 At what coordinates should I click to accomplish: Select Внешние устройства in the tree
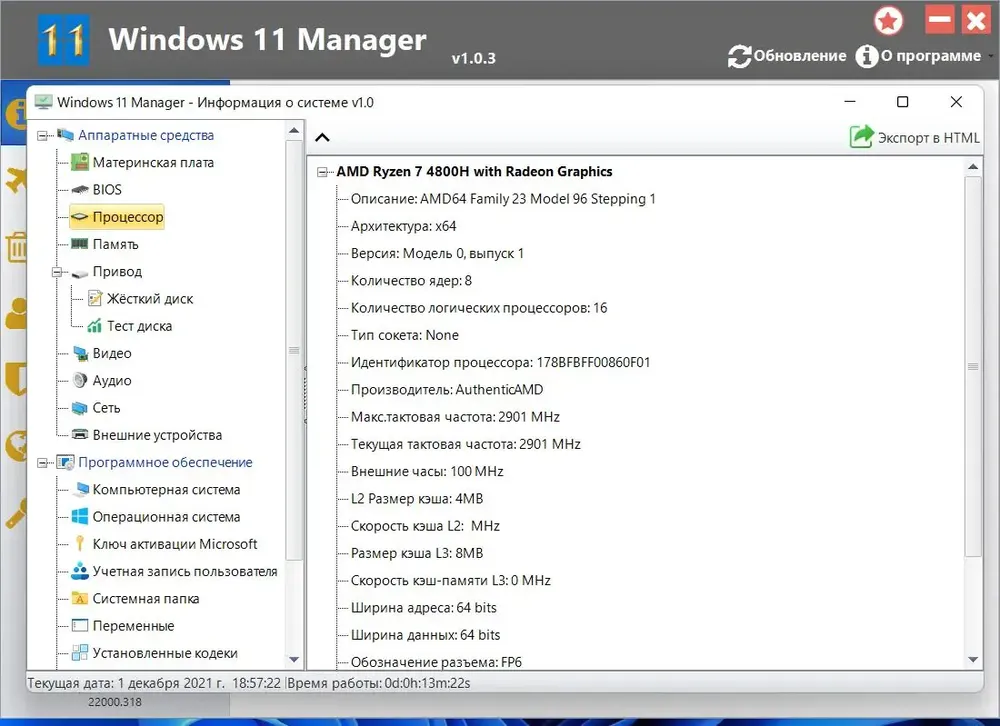[158, 435]
